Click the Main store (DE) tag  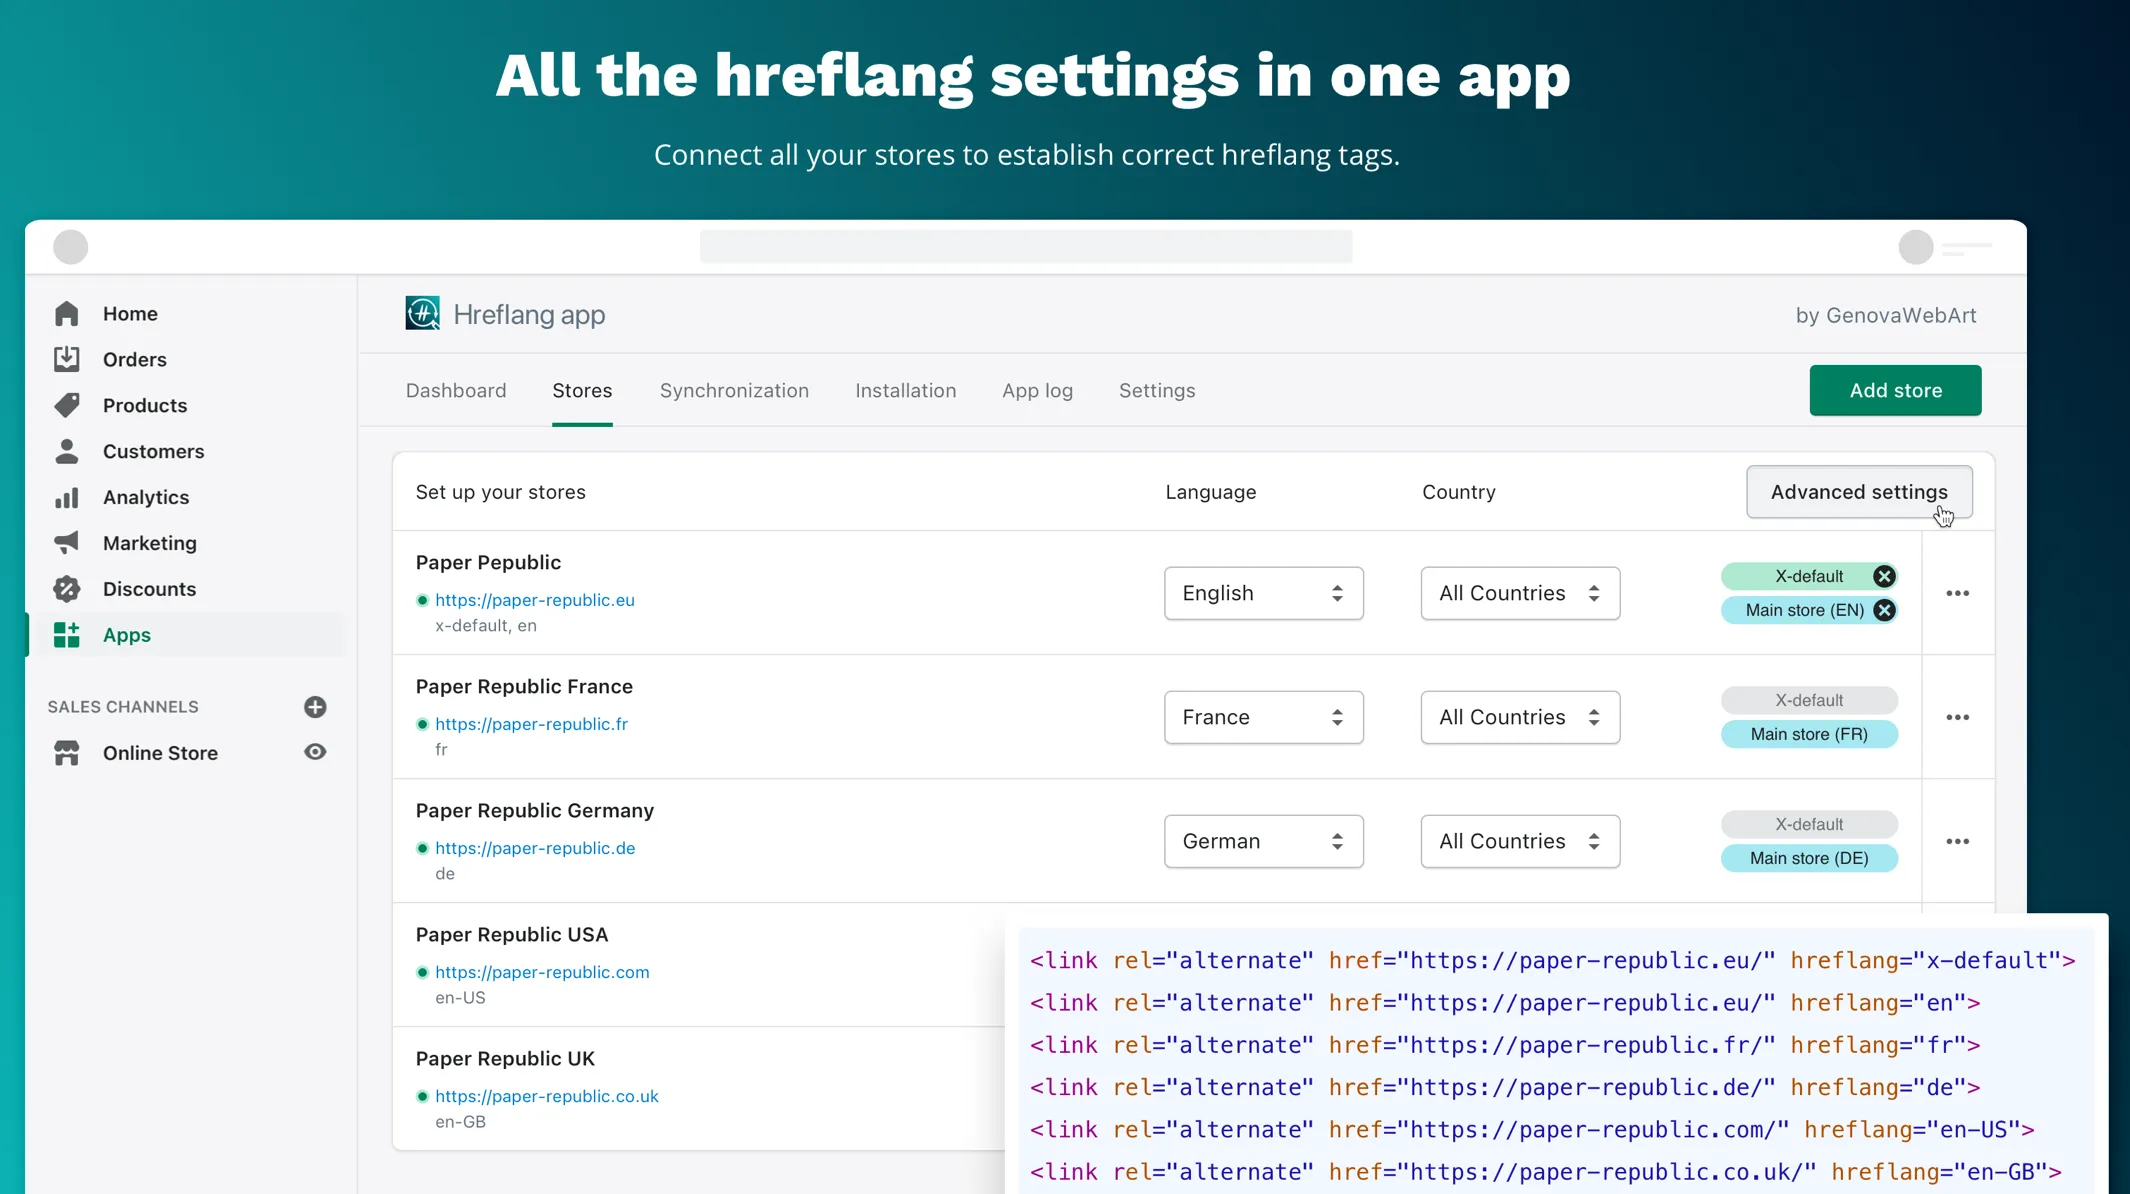point(1809,858)
